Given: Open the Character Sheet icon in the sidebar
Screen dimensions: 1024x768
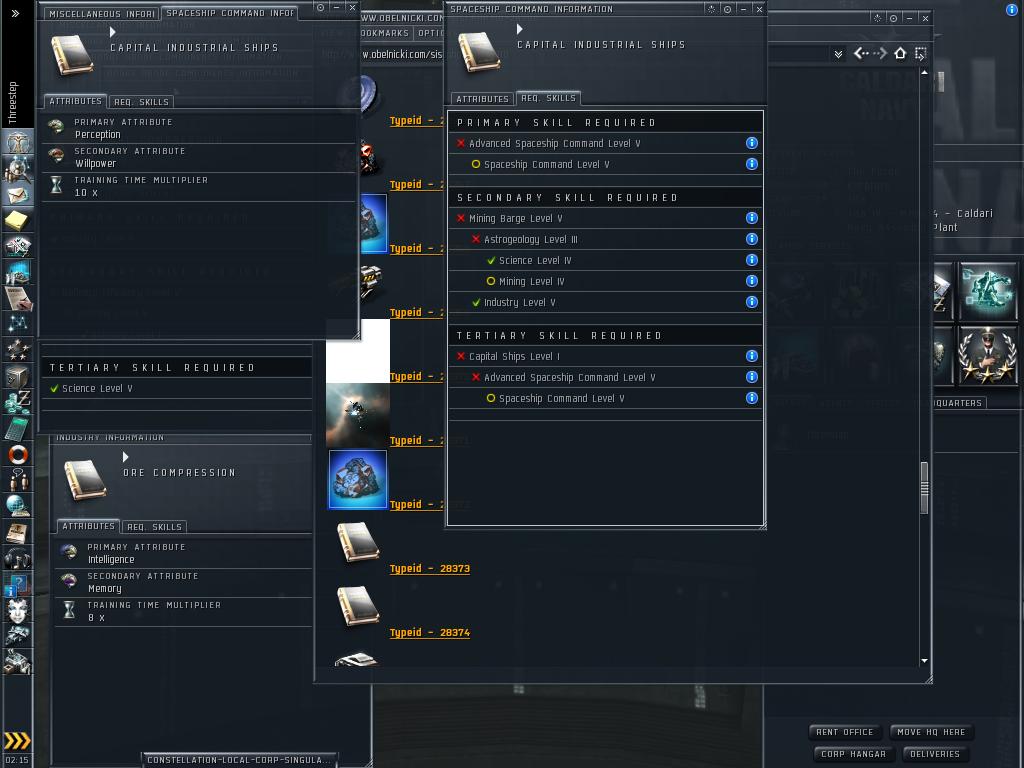Looking at the screenshot, I should click(x=18, y=142).
